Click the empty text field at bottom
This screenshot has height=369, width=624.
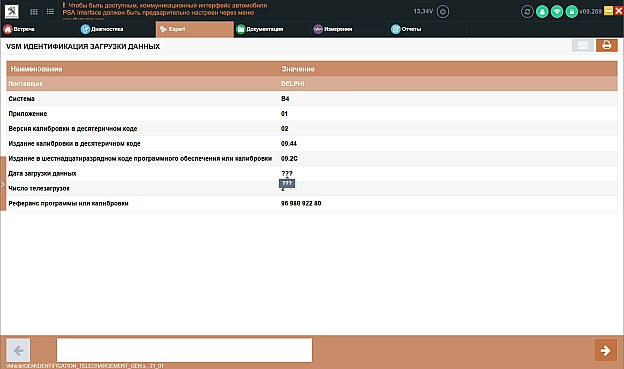(x=184, y=350)
